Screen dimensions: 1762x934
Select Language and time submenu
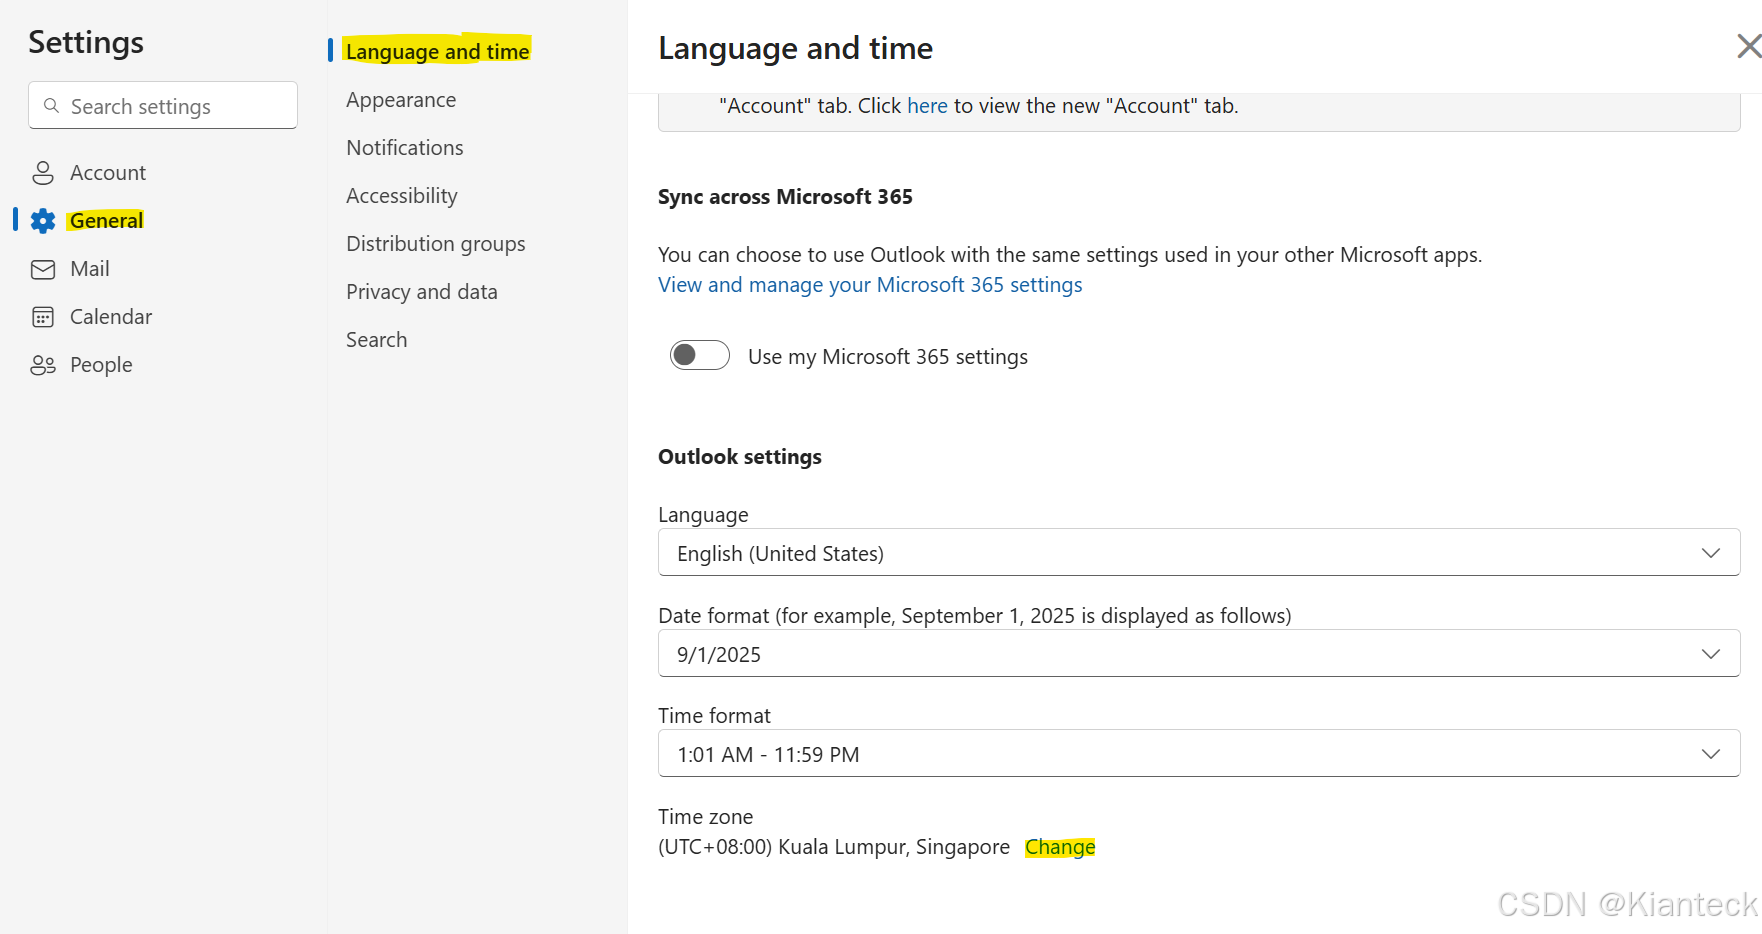pos(437,51)
